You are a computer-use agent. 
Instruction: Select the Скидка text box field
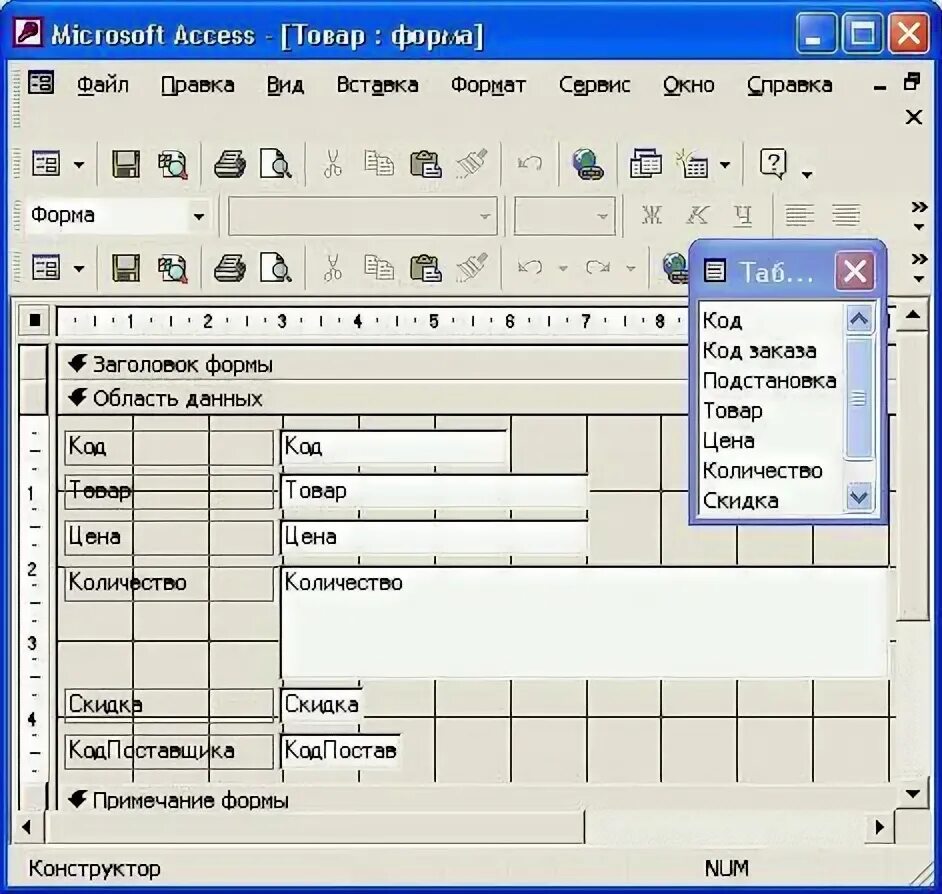[321, 703]
